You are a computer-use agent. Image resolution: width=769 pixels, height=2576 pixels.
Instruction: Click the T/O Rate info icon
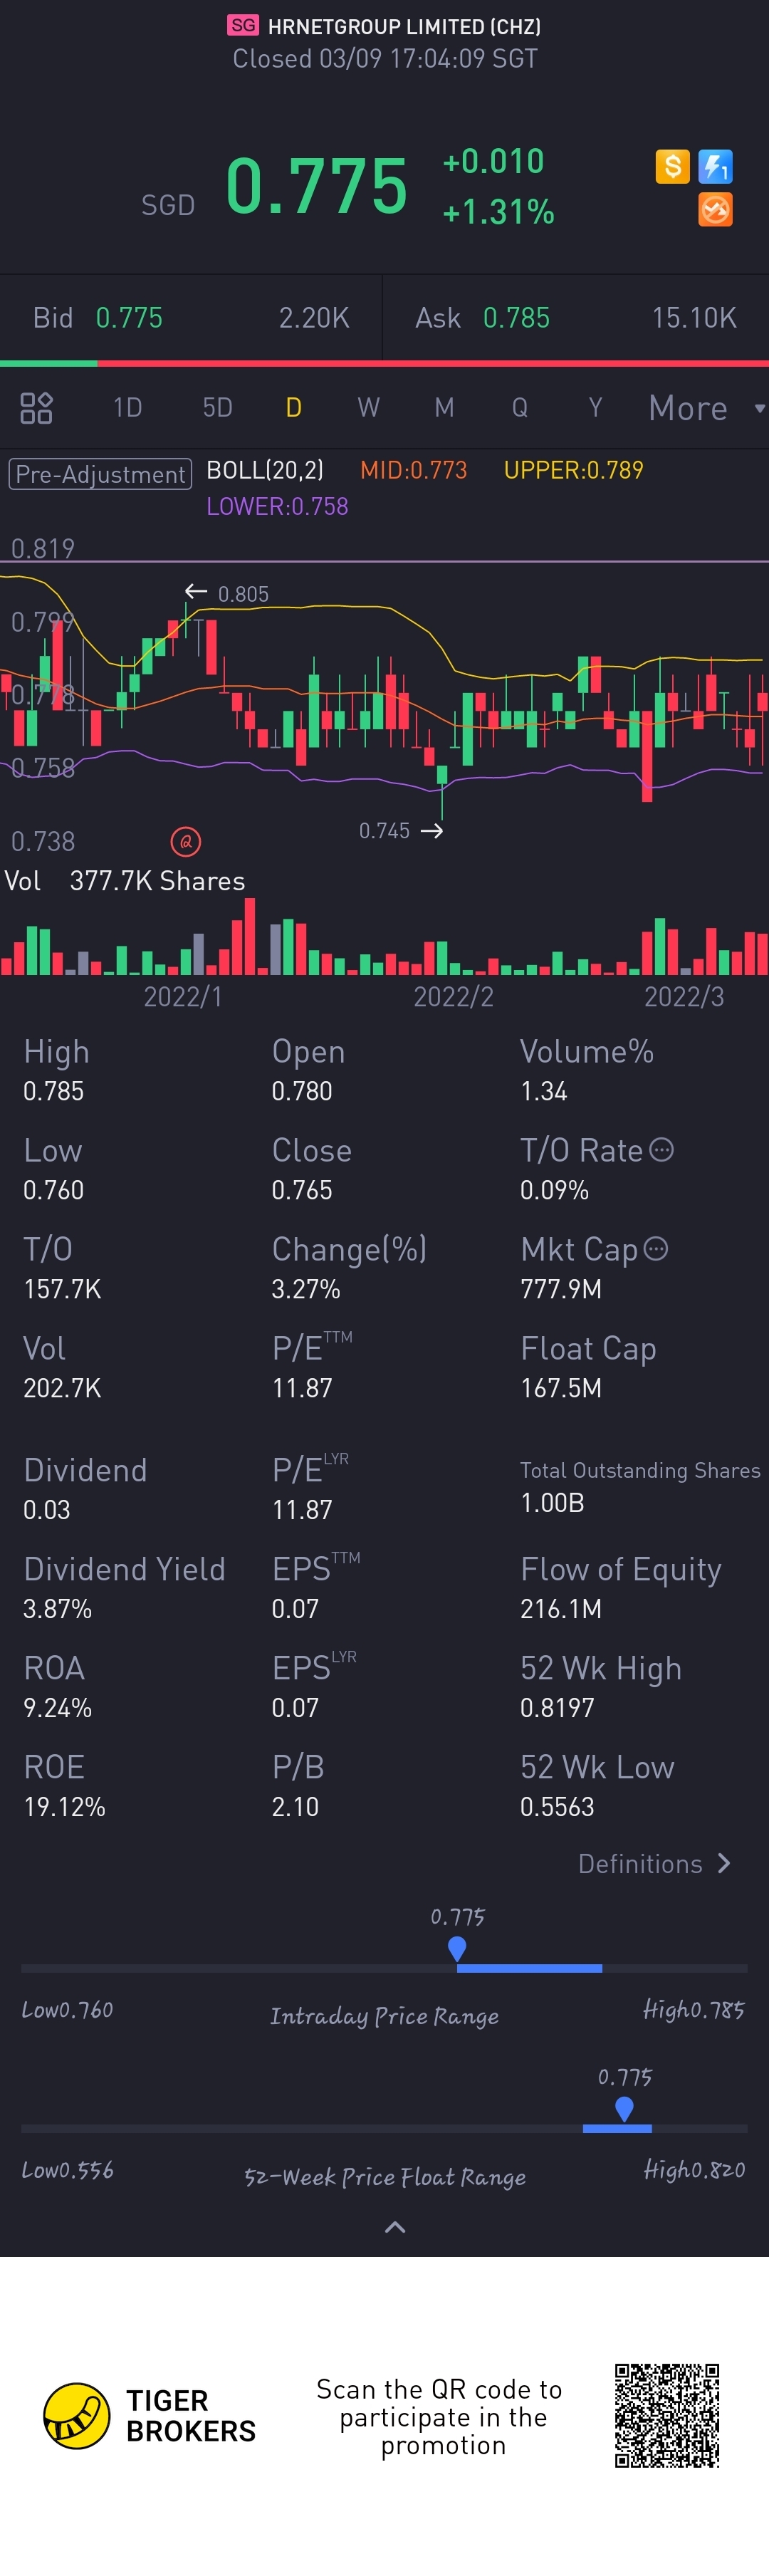click(661, 1150)
